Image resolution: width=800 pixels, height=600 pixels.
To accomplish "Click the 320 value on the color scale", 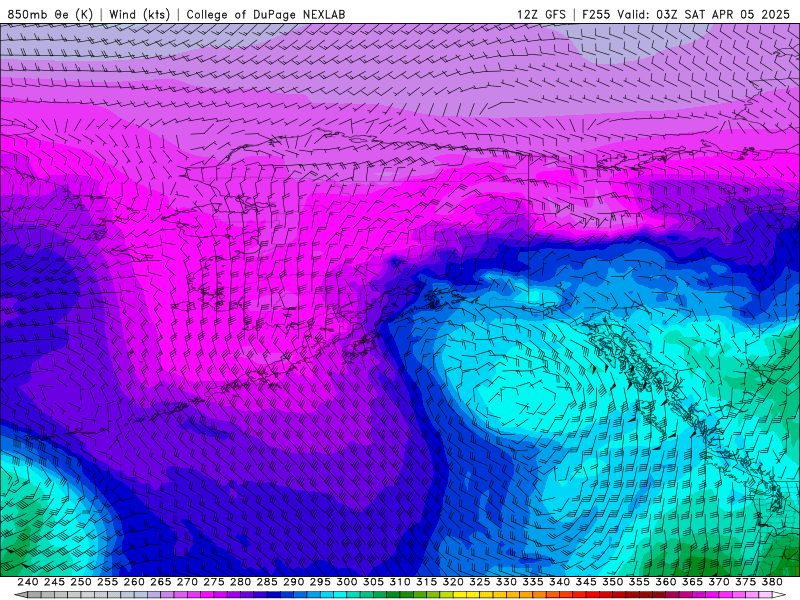I will [453, 582].
